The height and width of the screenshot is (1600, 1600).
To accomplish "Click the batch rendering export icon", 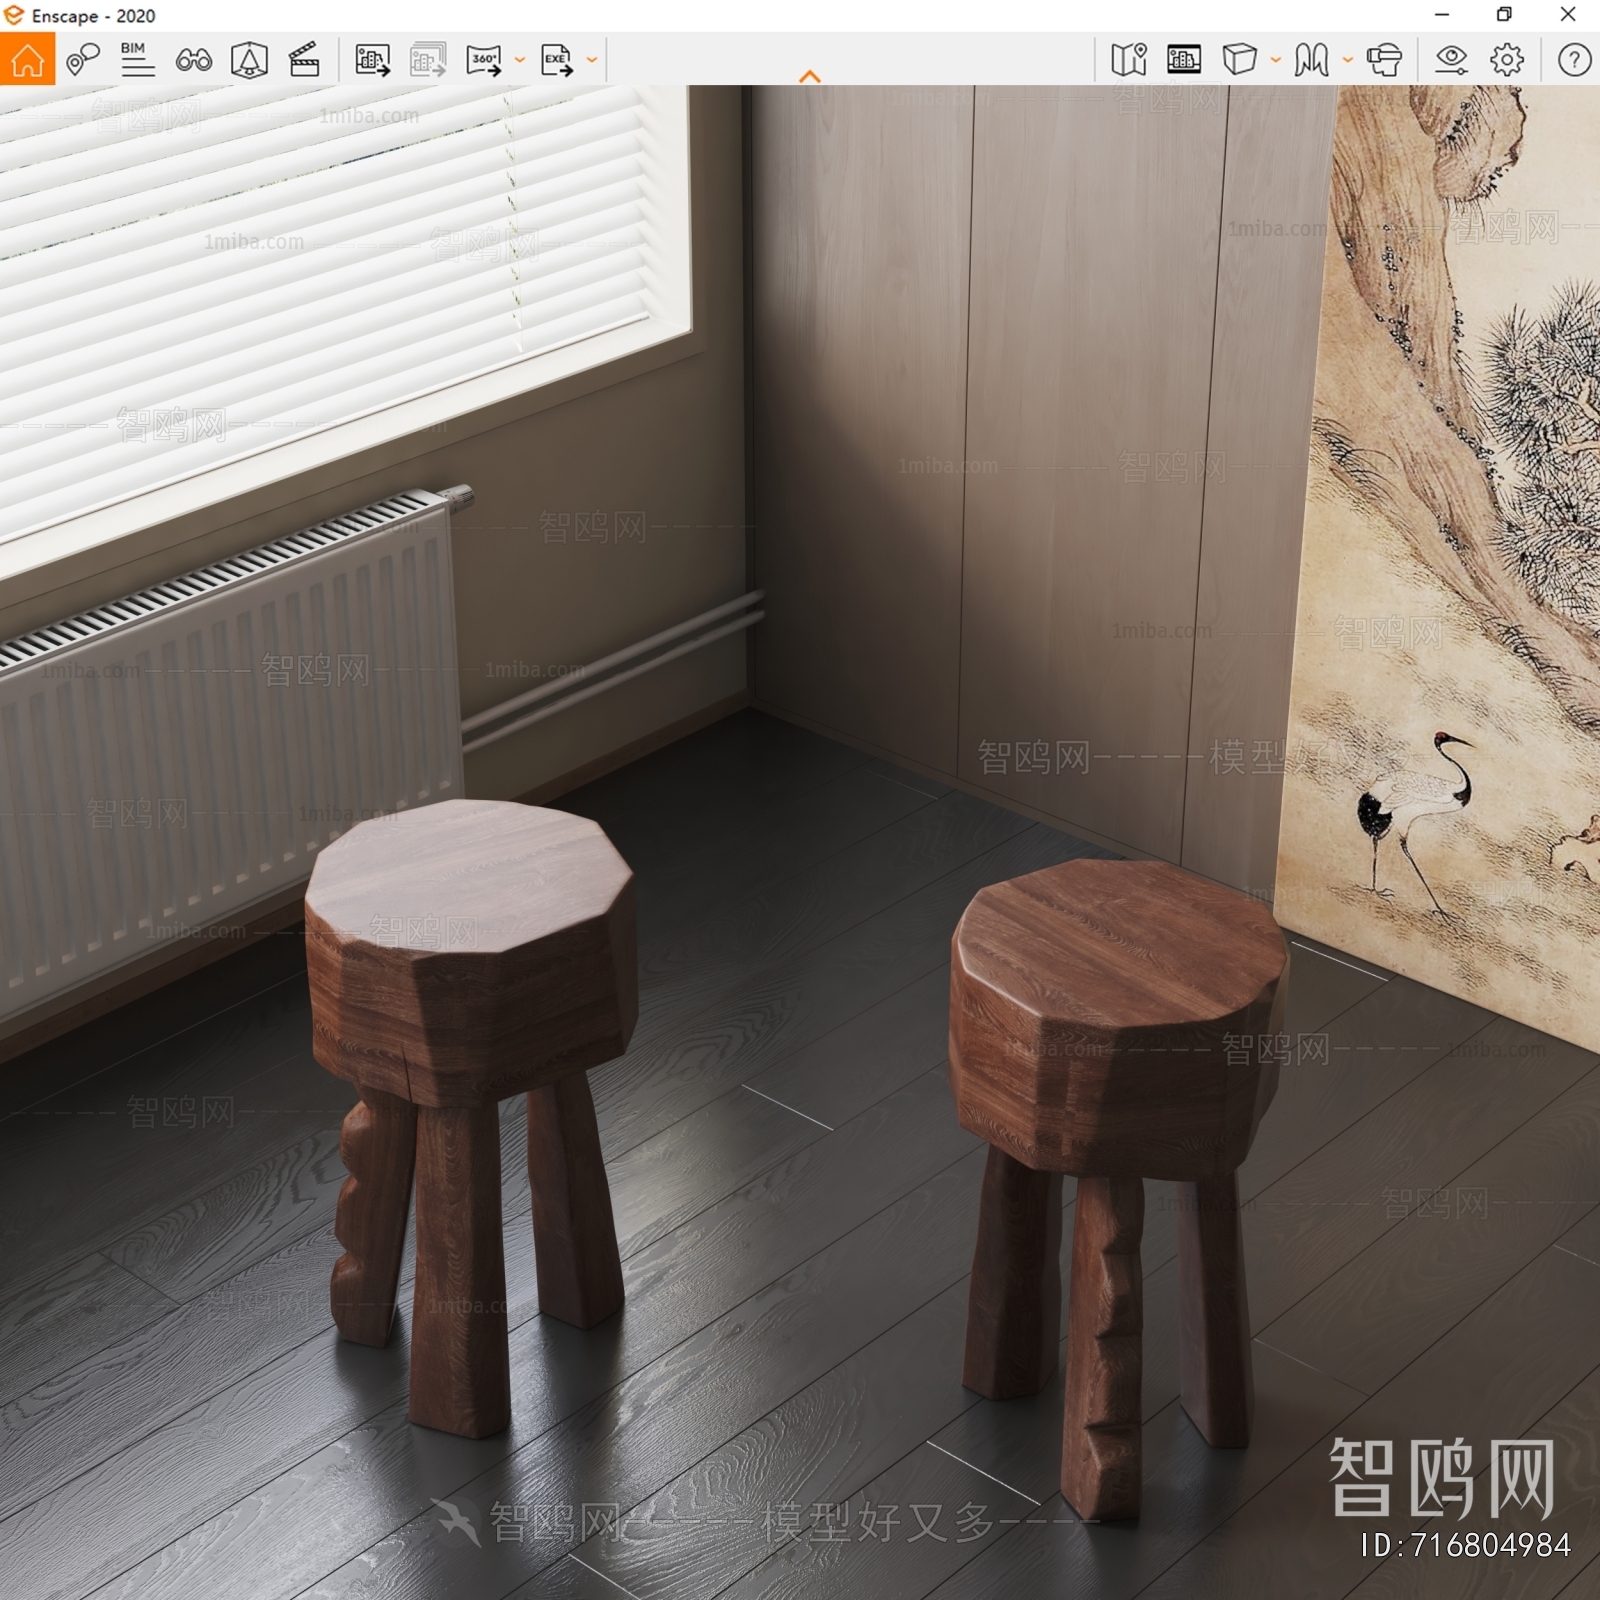I will (x=428, y=60).
